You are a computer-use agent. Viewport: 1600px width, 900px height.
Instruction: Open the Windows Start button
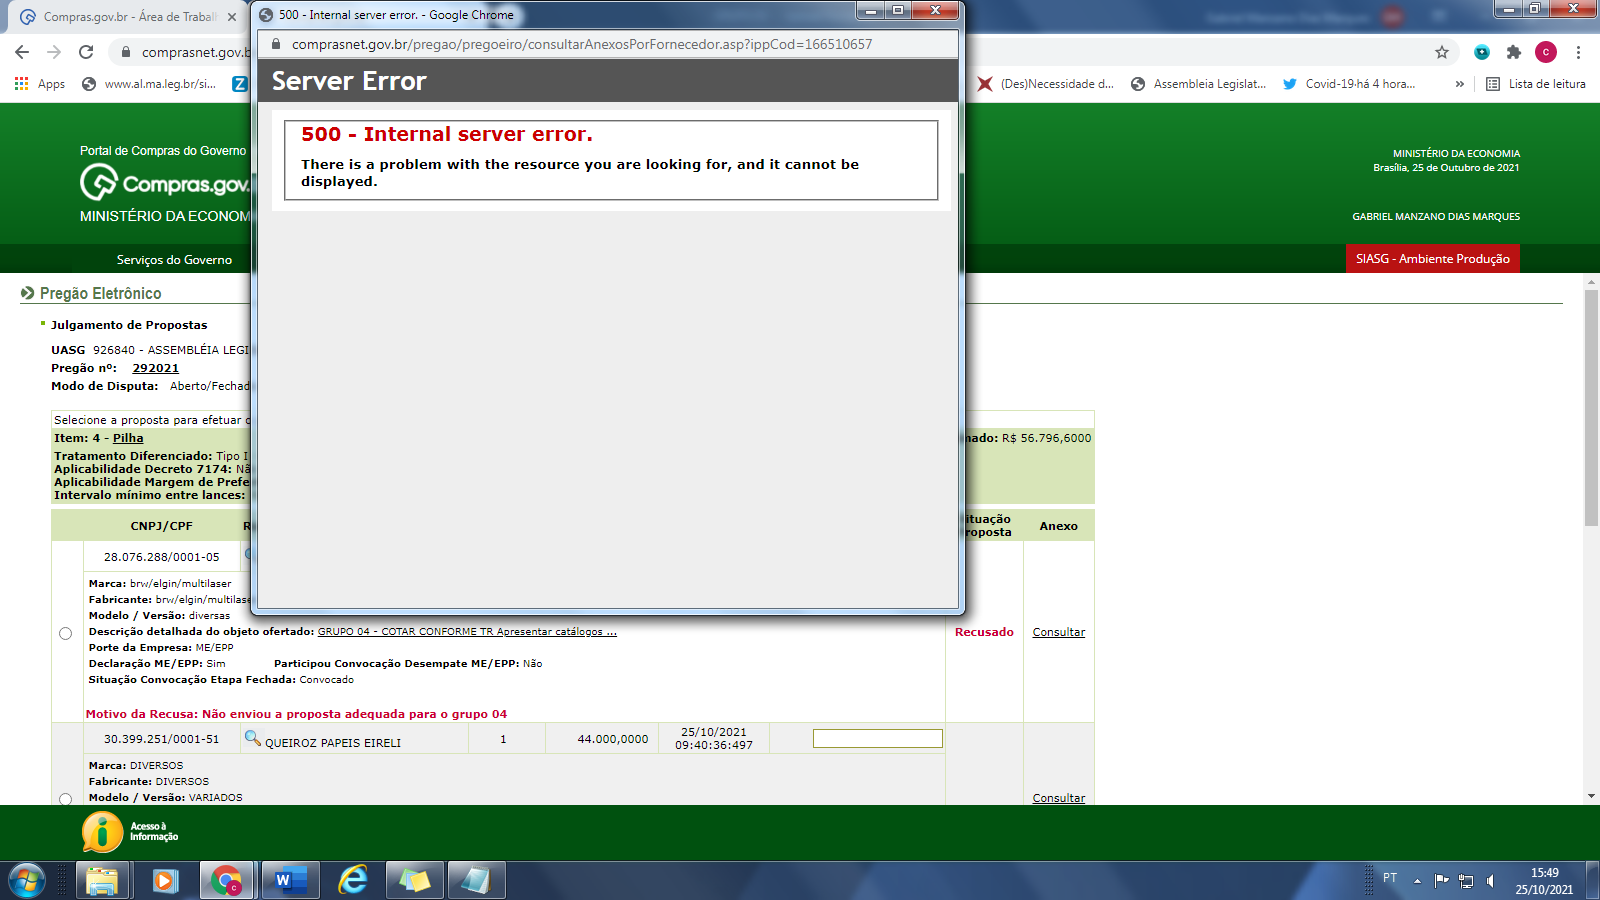(26, 881)
